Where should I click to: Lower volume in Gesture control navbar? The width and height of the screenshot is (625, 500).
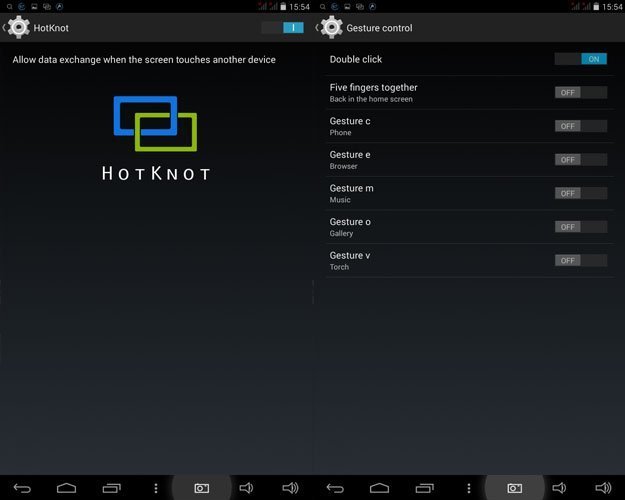point(559,488)
